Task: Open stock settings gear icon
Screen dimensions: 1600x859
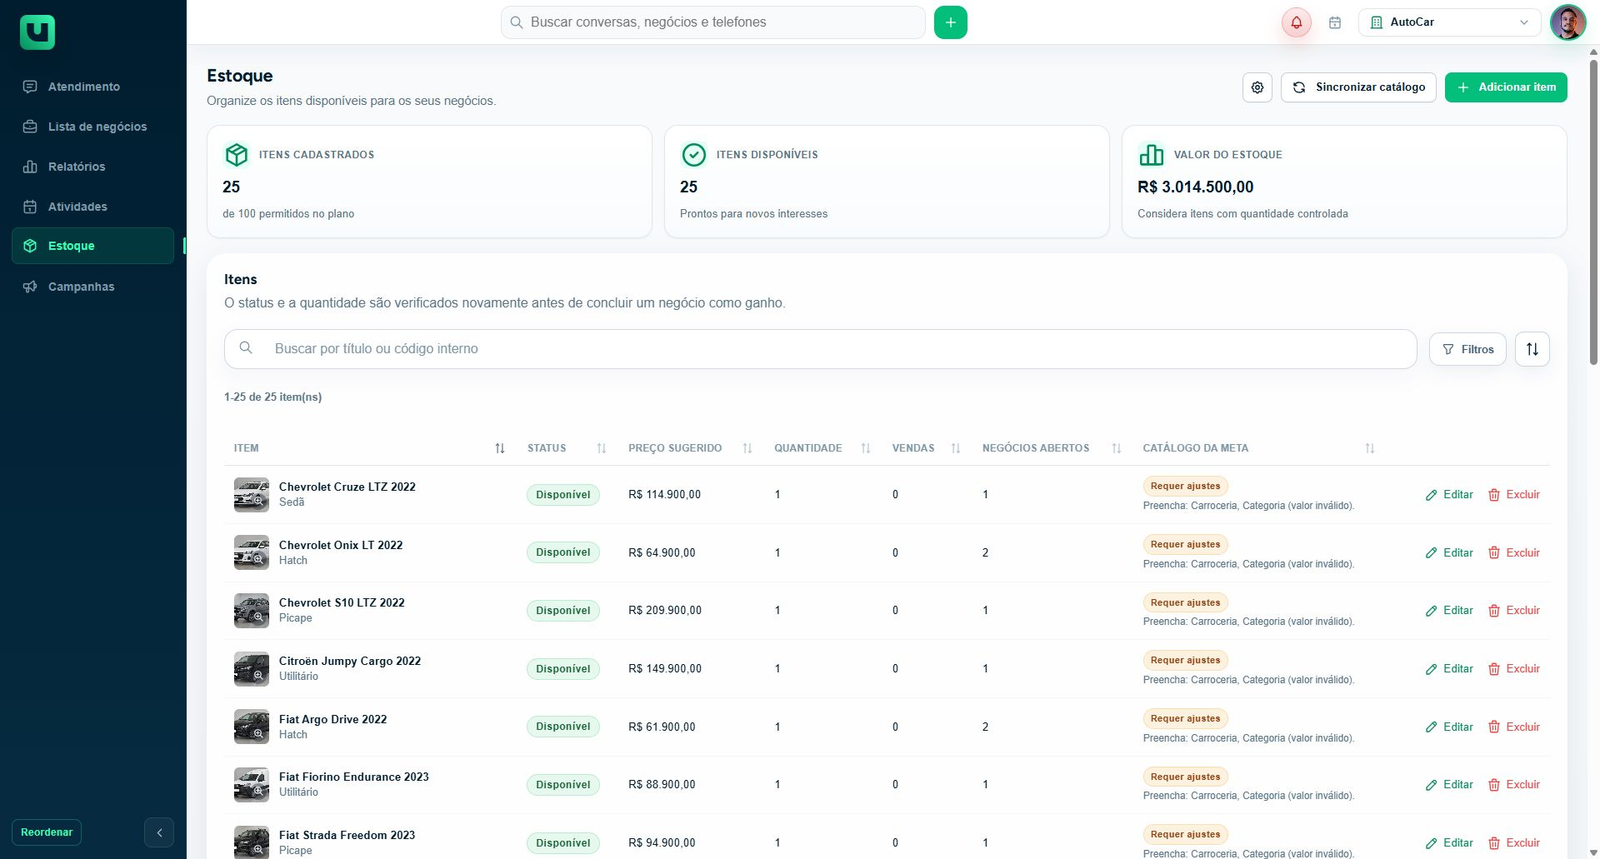Action: [x=1257, y=87]
